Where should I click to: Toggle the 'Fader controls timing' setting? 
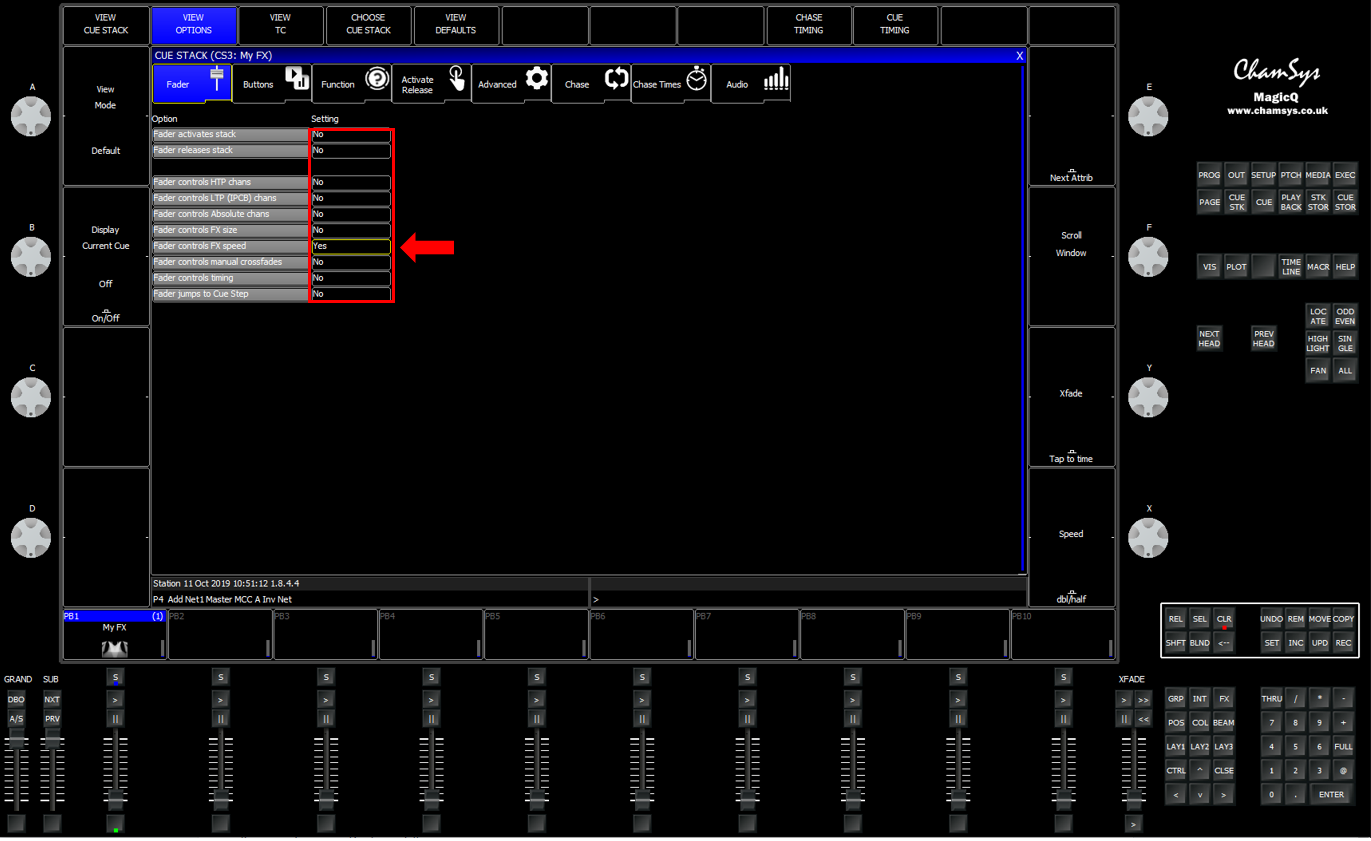[351, 278]
